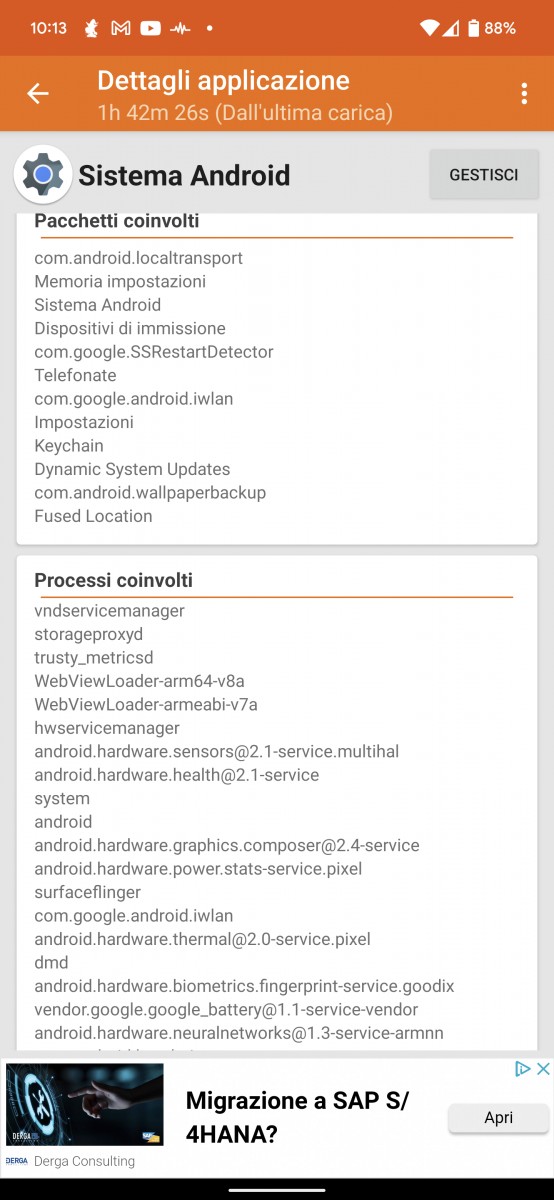Tap the Migrazione a SAP S/4HANA headline
554x1200 pixels.
pos(298,1118)
